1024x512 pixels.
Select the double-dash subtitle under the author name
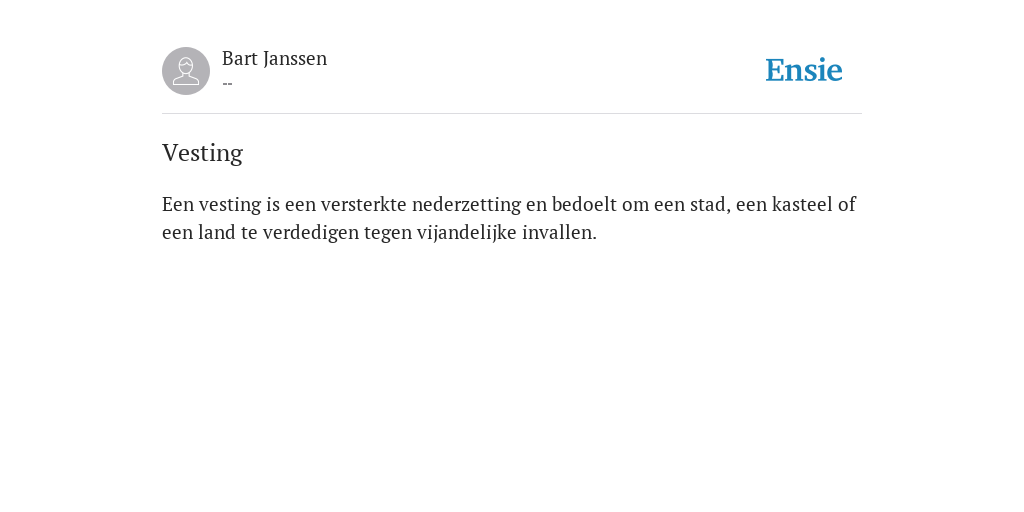(x=227, y=84)
